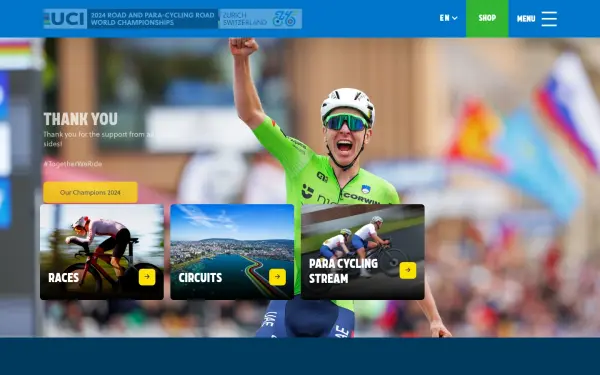Click the Zurich Switzerland 2024 logo

point(260,19)
